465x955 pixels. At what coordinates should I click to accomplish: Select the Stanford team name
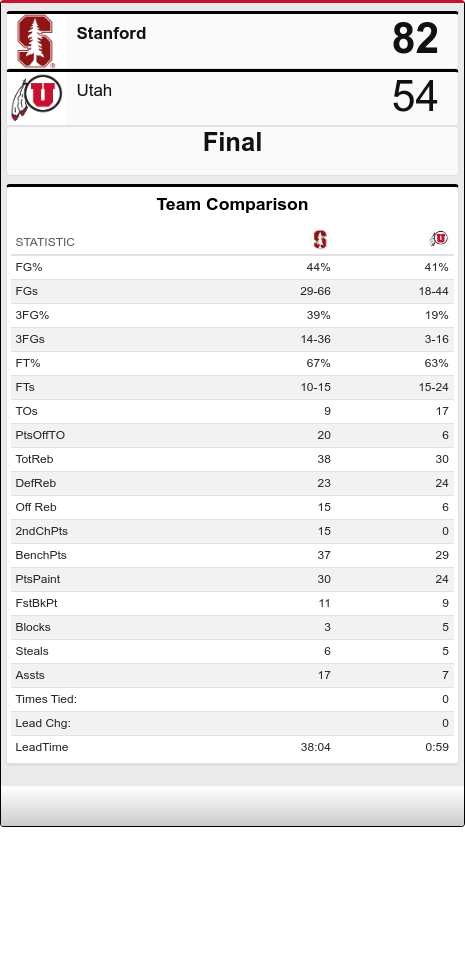[111, 33]
